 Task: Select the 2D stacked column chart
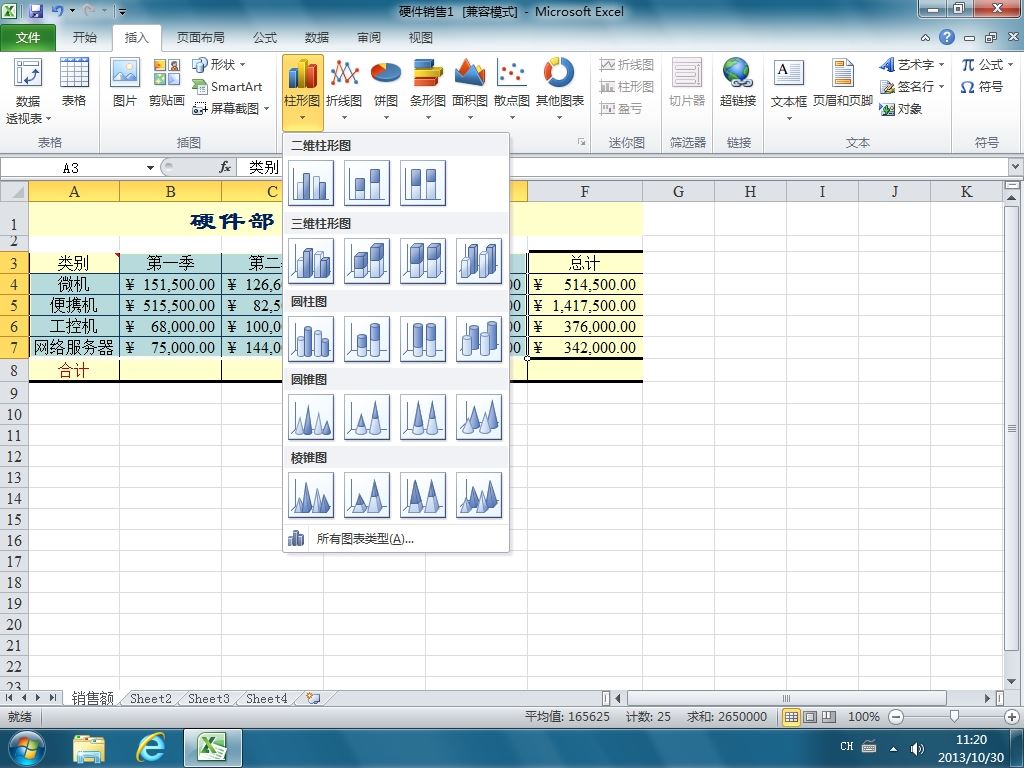pyautogui.click(x=367, y=183)
